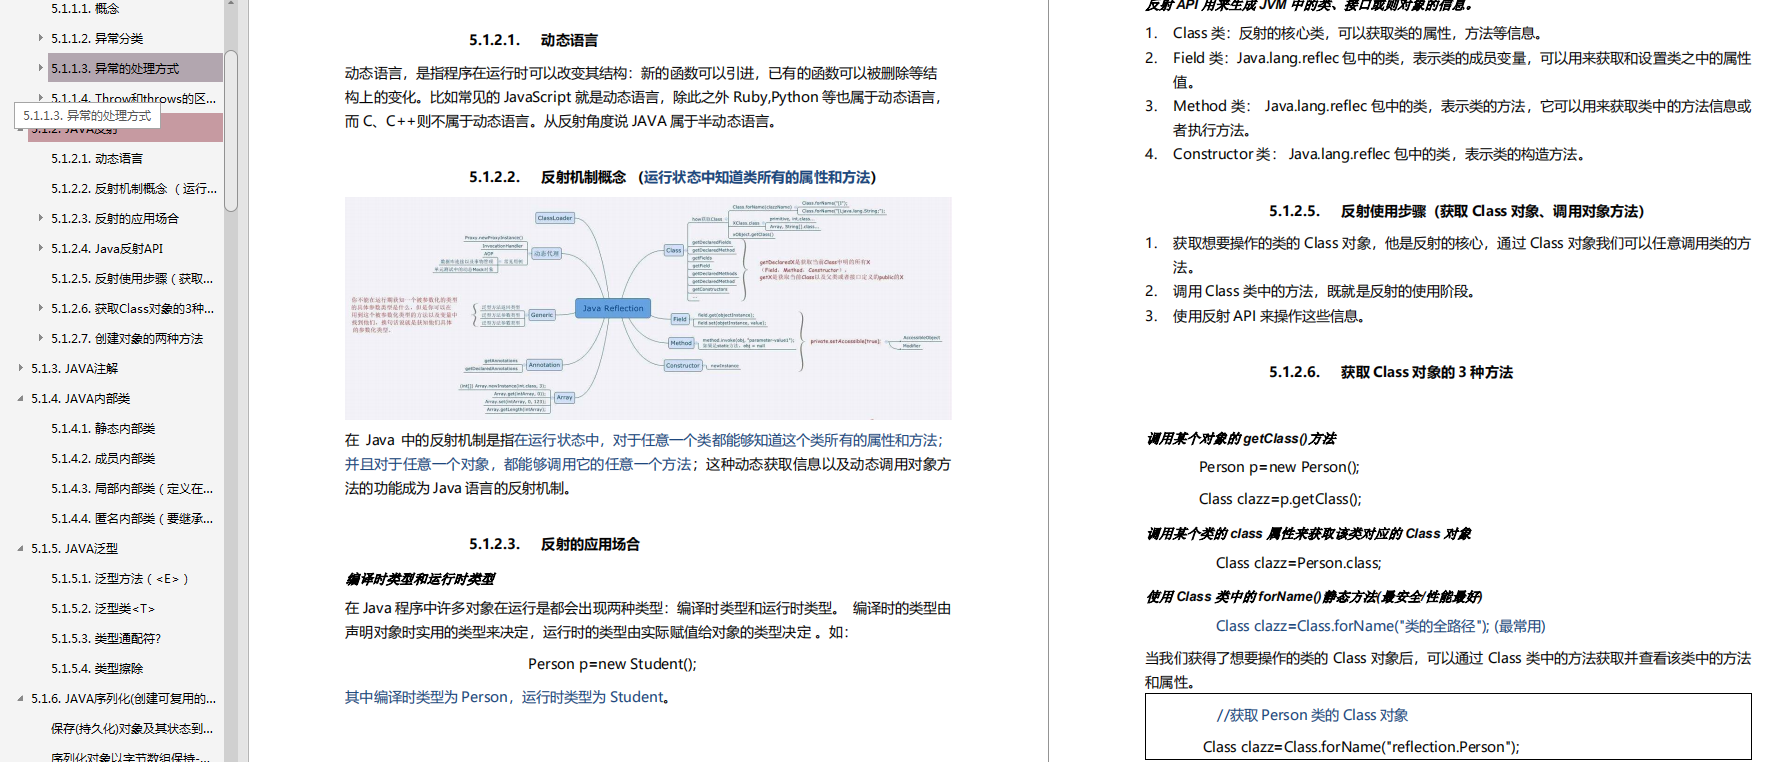Expand the 5.1.1.2. 异常分类 outline node
The width and height of the screenshot is (1780, 762).
[41, 38]
